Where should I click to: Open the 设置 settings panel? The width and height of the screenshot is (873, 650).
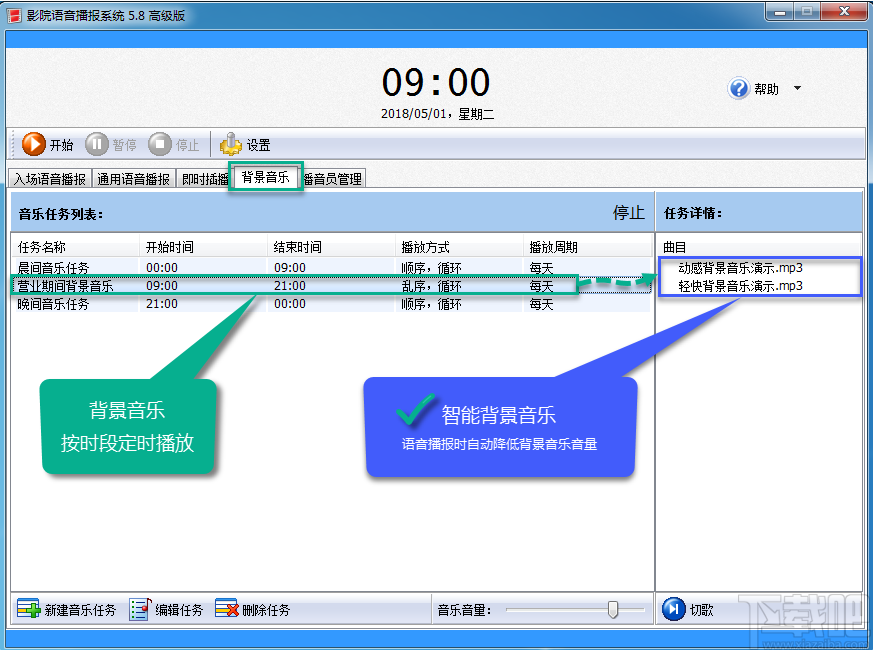tap(233, 144)
